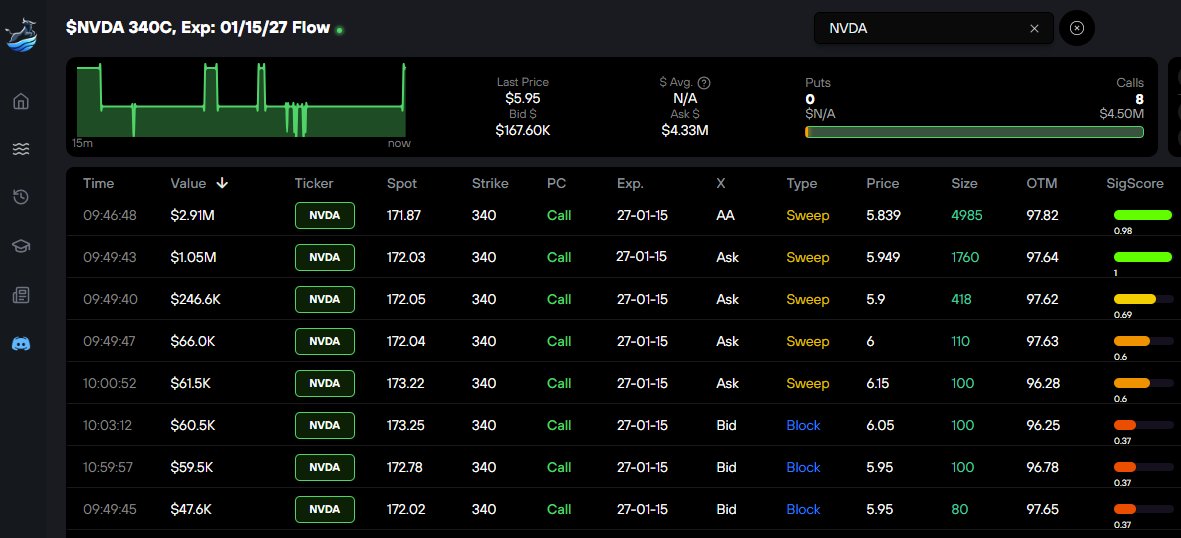Clear the NVDA search text with X

1034,29
